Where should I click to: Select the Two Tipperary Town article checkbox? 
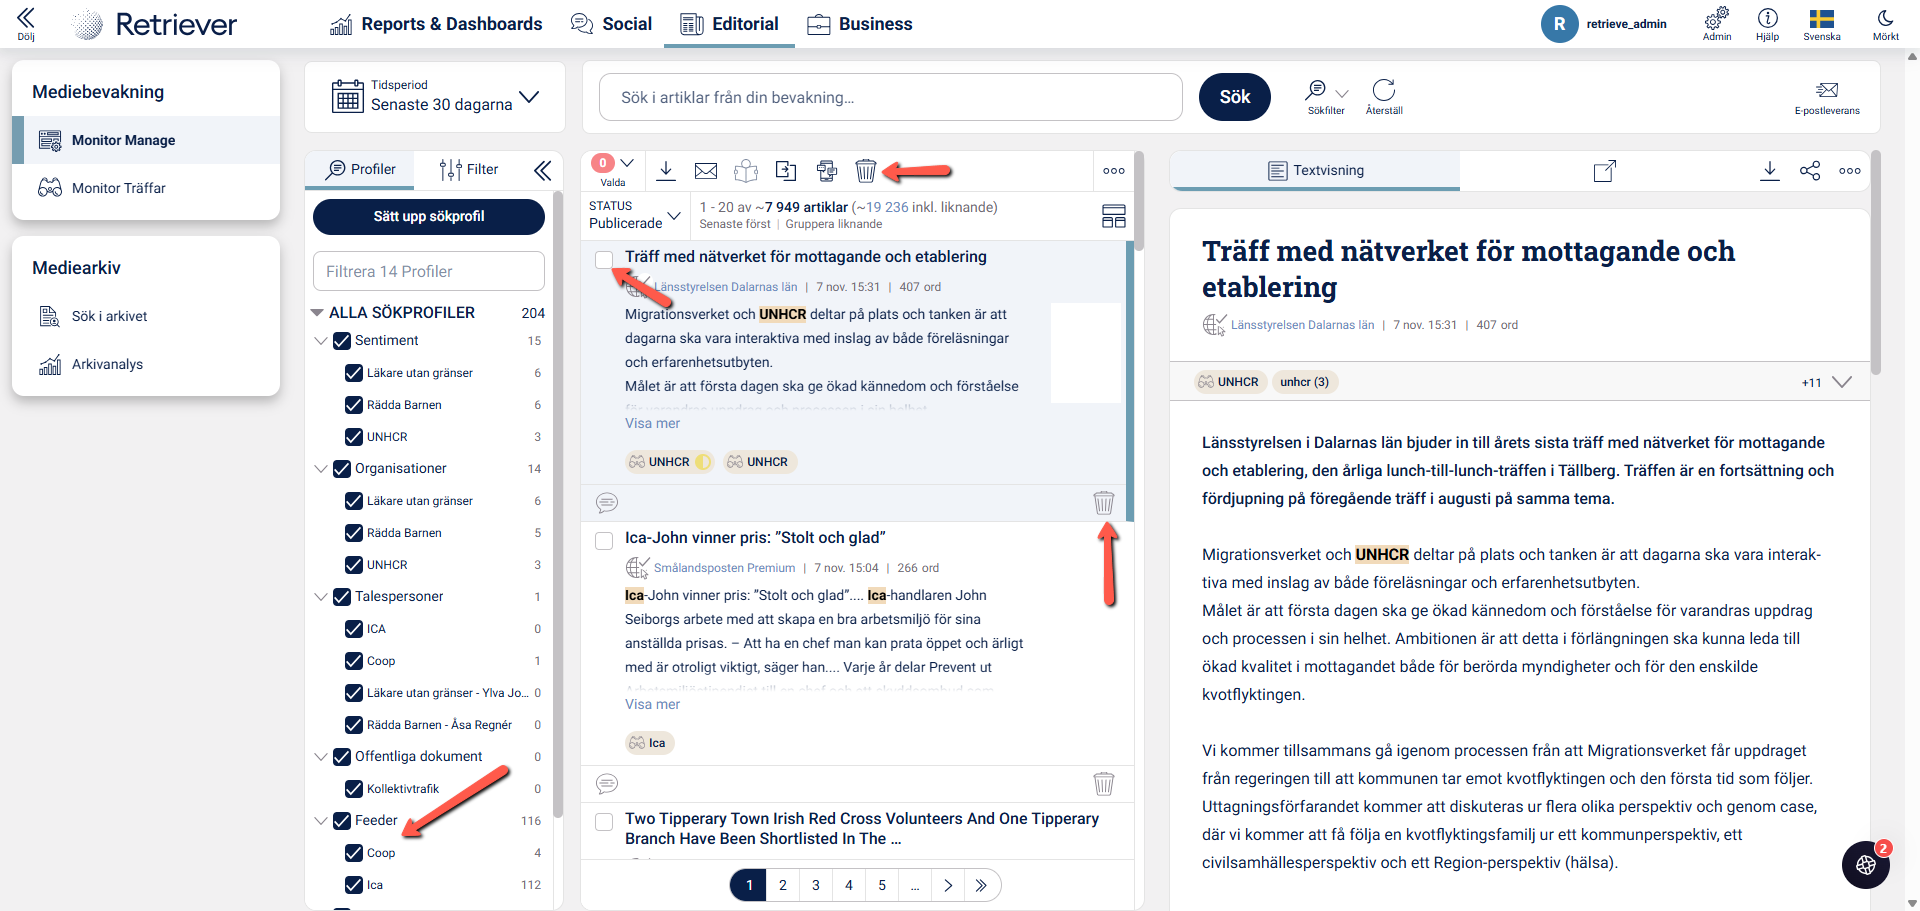pos(604,822)
